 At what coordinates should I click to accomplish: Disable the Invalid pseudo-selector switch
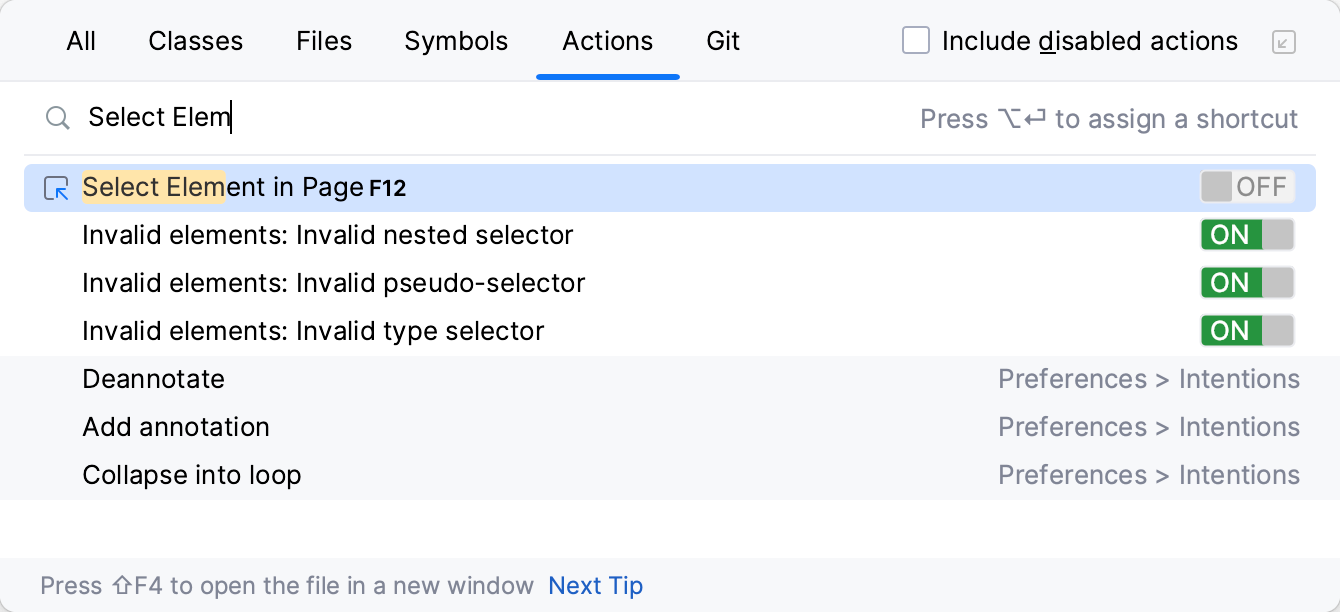pos(1247,283)
